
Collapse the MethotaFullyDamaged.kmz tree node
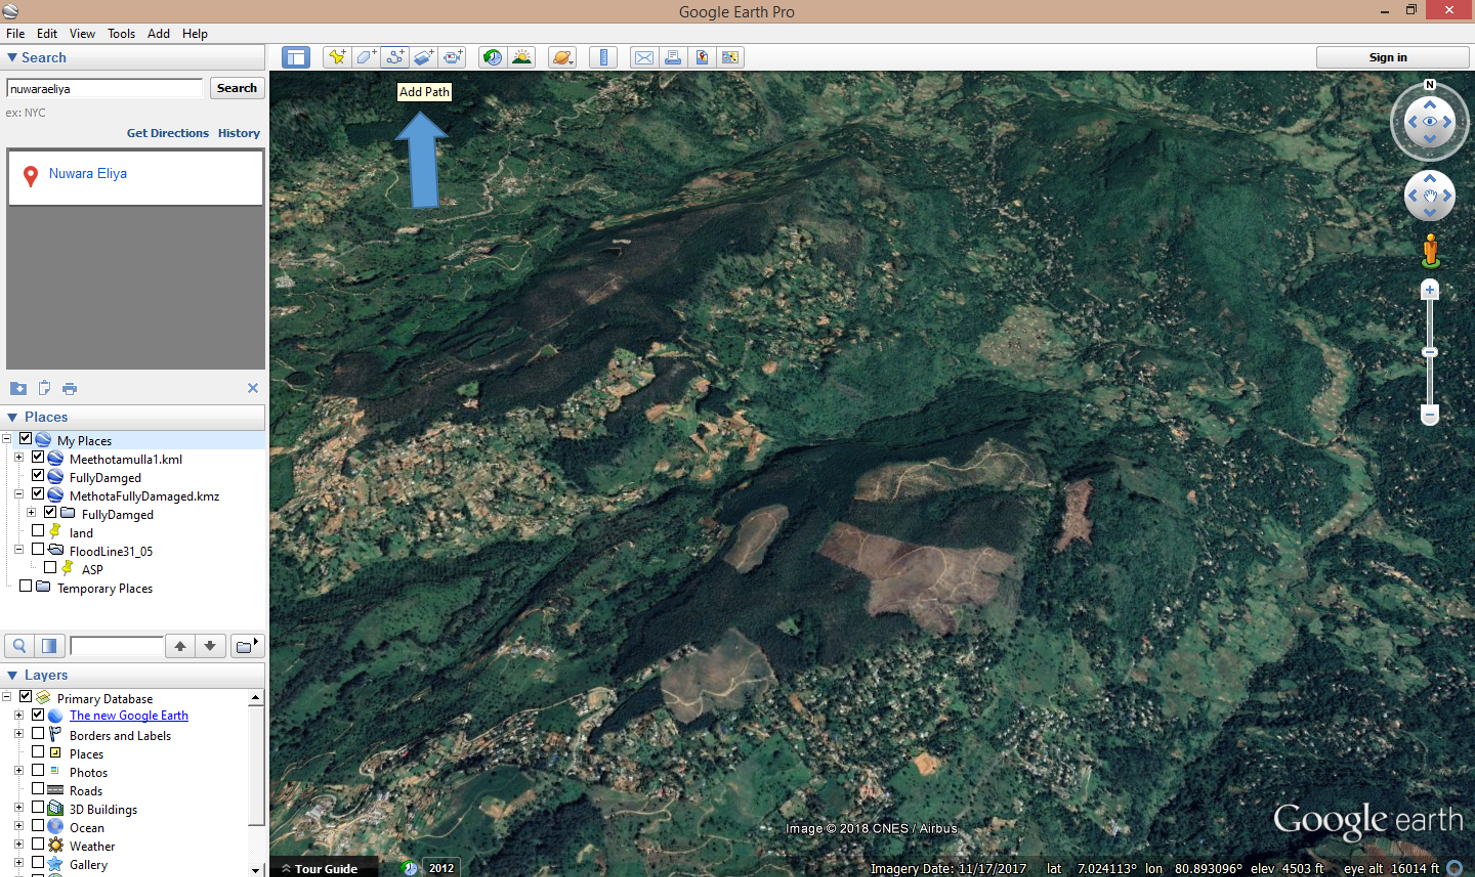19,495
